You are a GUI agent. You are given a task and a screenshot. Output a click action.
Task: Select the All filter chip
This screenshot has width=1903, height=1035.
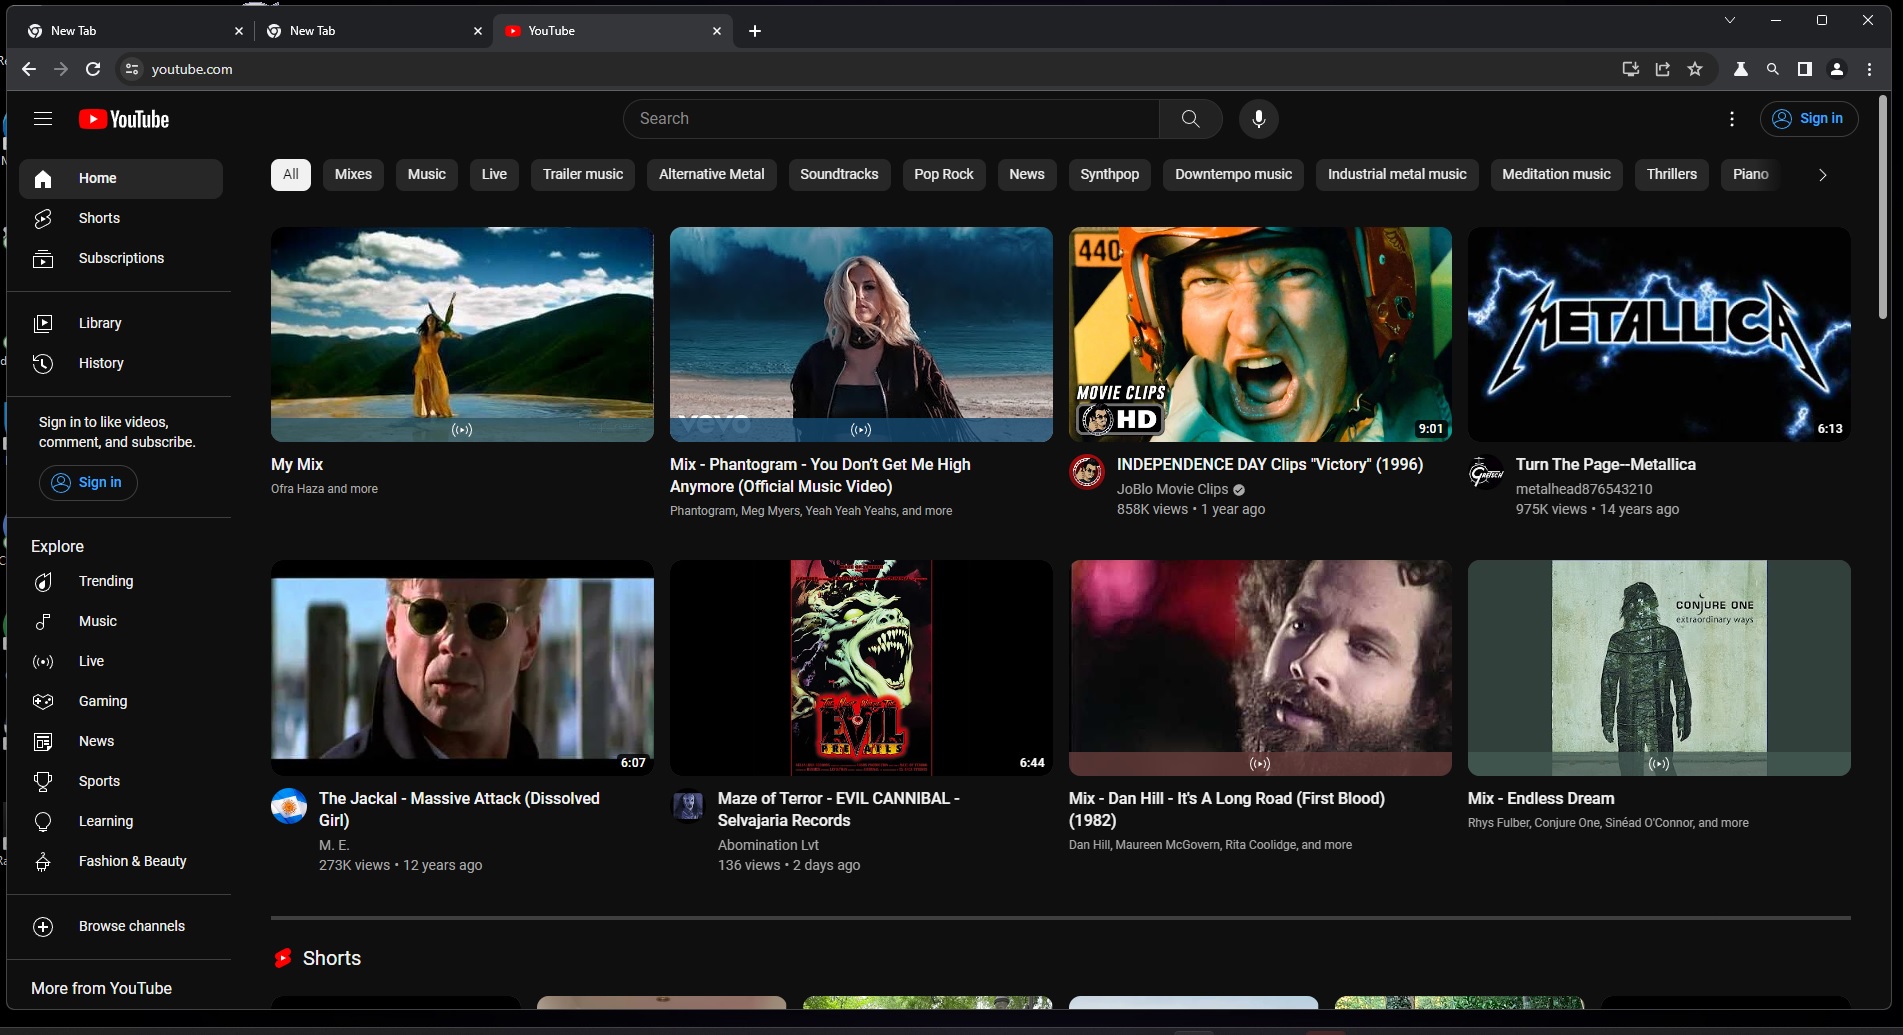(x=291, y=174)
